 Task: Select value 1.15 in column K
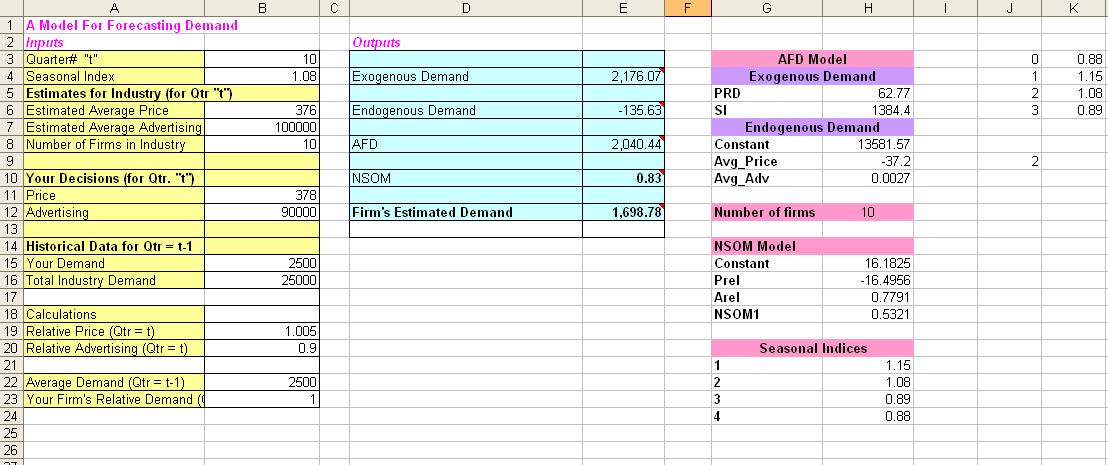1074,76
